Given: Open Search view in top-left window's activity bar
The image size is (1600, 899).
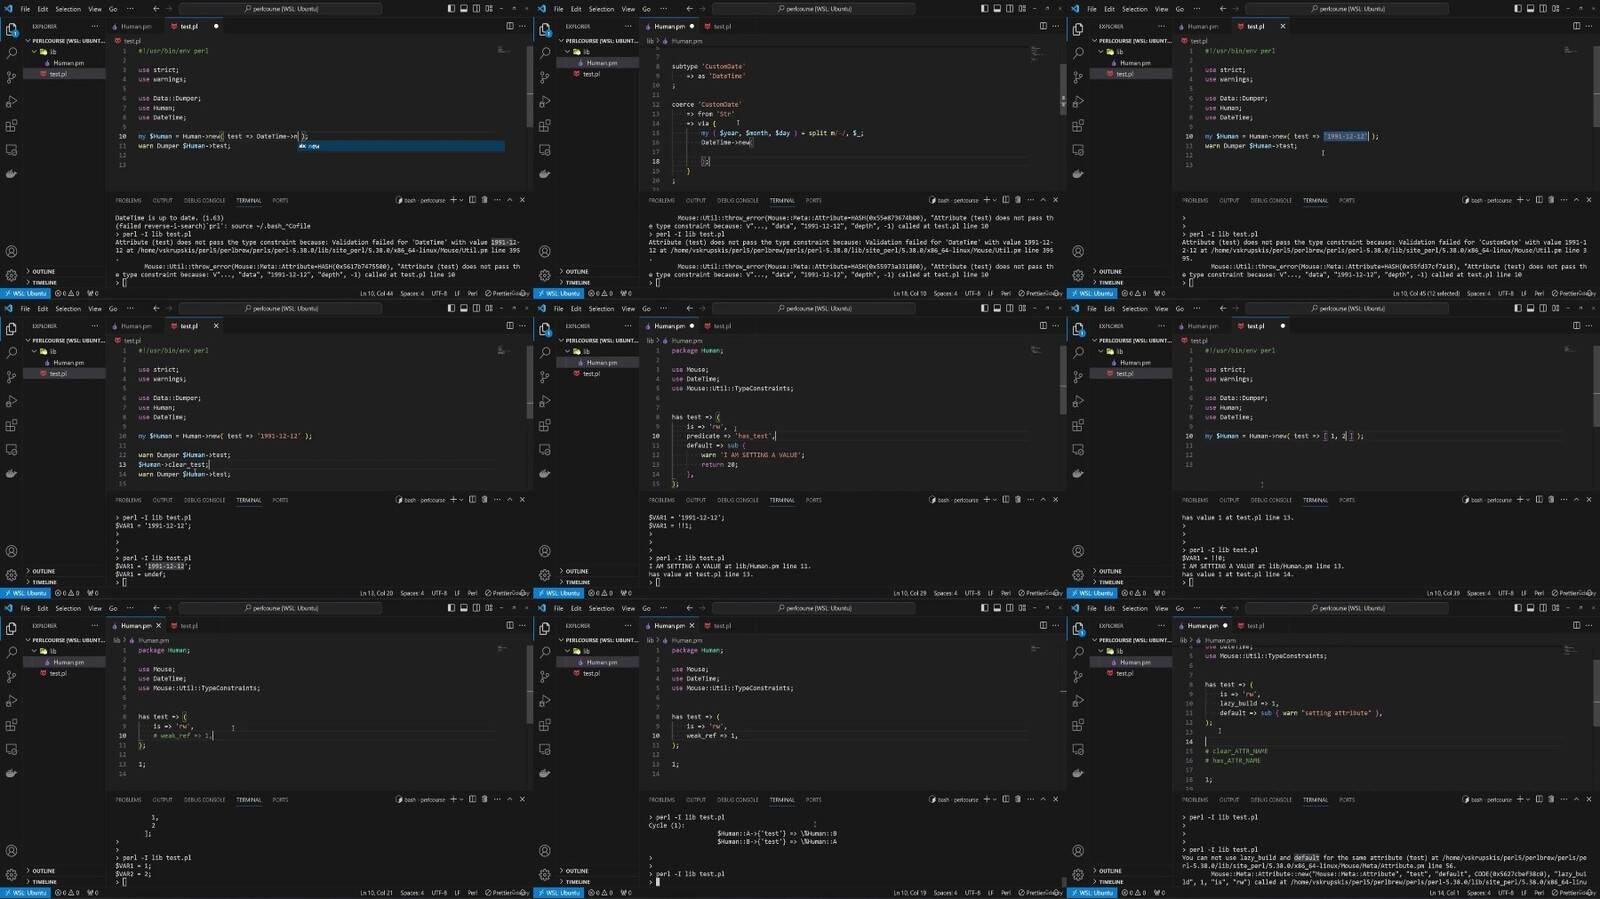Looking at the screenshot, I should tap(11, 53).
